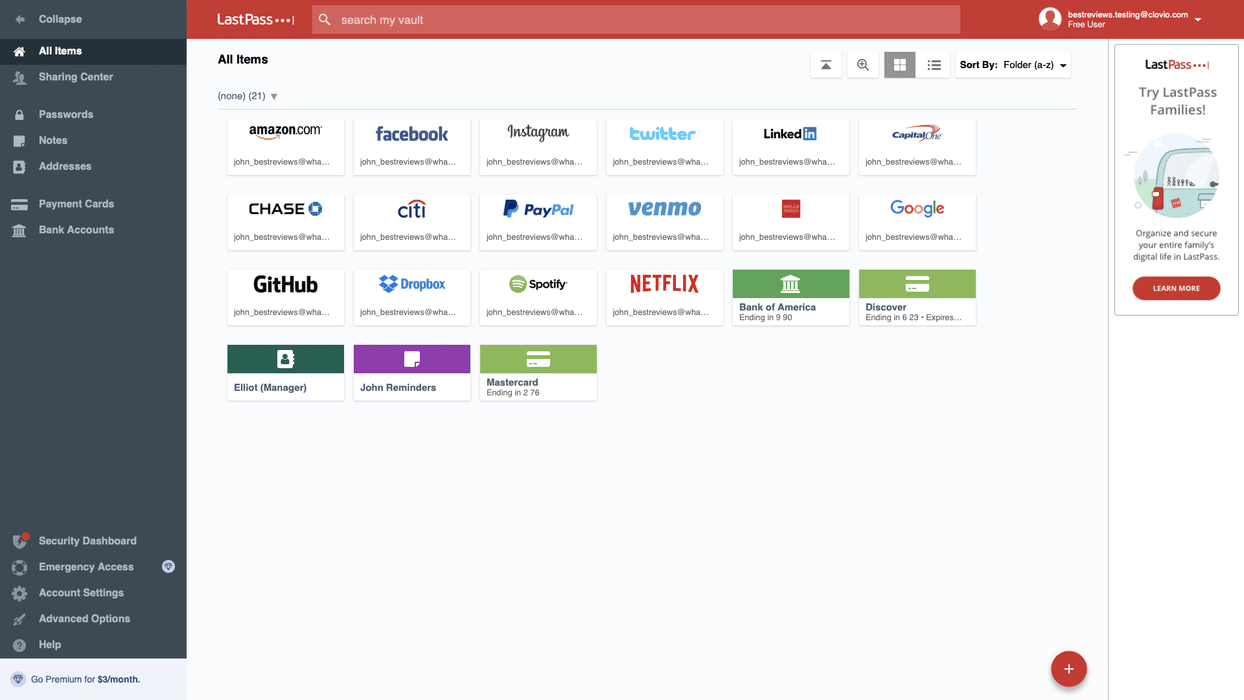Click the zoom magnifier icon above the vault

click(x=862, y=64)
